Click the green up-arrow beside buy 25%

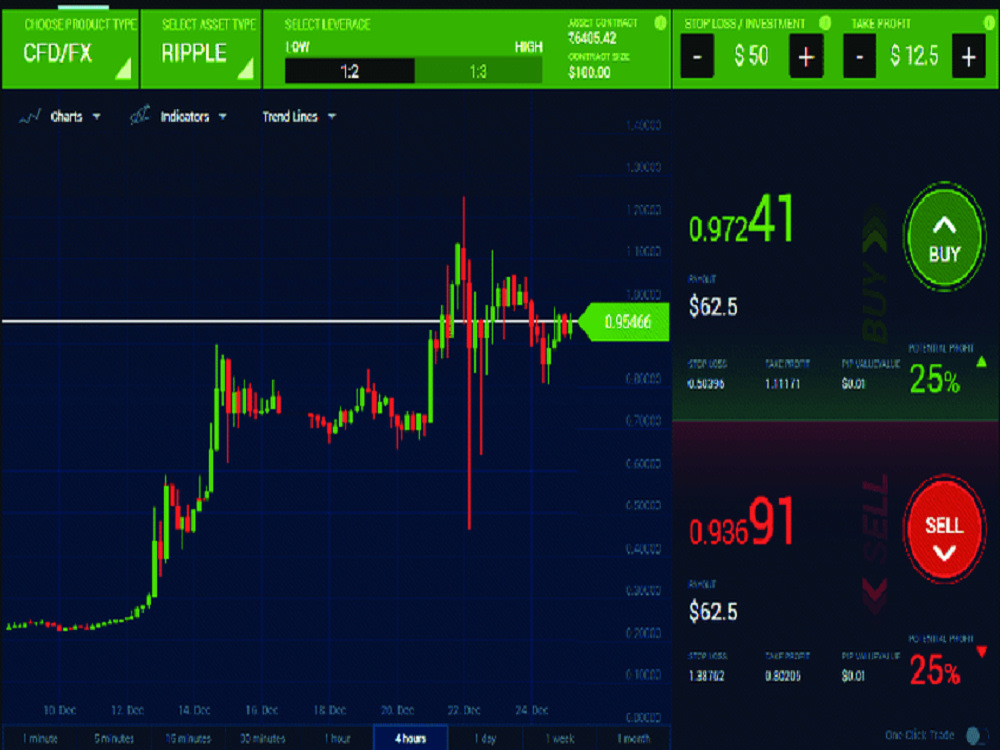[982, 362]
